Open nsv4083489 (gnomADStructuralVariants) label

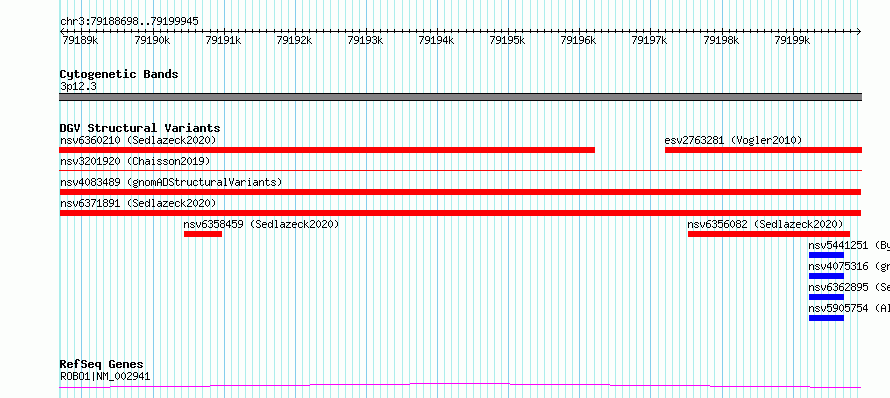coord(171,182)
